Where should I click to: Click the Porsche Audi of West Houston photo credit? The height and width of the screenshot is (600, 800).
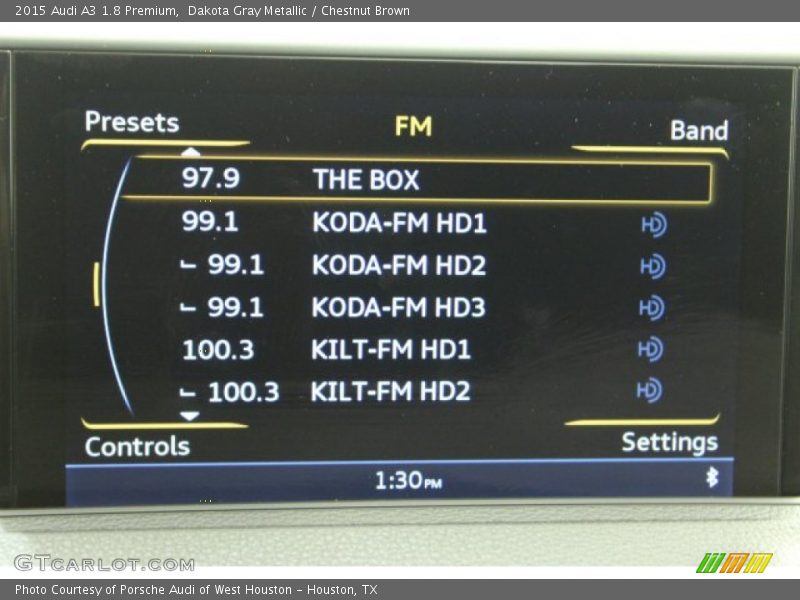tap(196, 590)
